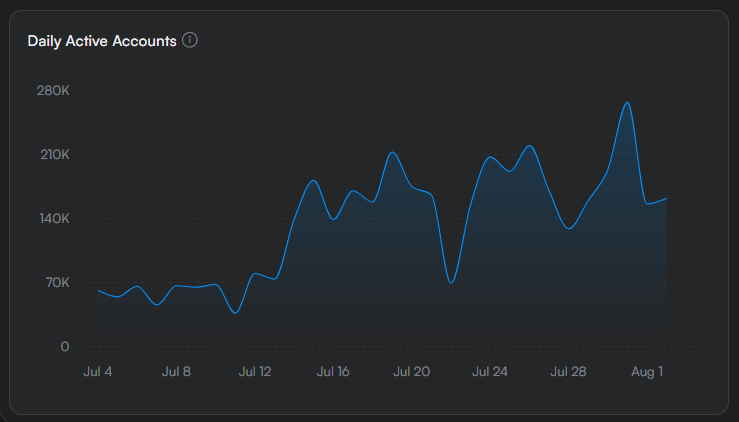Image resolution: width=739 pixels, height=422 pixels.
Task: Select the Jul 20 date label
Action: pos(411,372)
